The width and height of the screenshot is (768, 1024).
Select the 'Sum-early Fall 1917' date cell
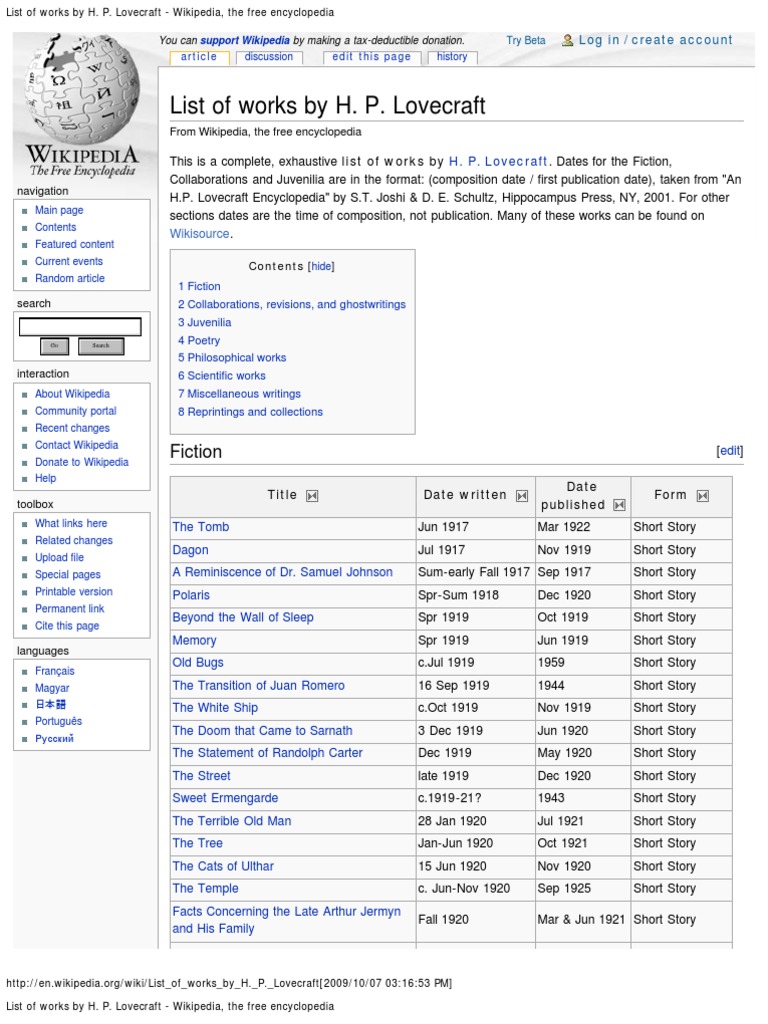475,572
